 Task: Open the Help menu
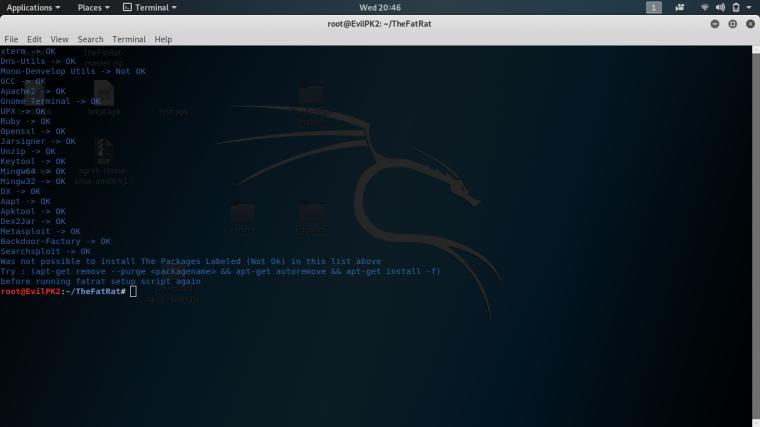tap(163, 39)
